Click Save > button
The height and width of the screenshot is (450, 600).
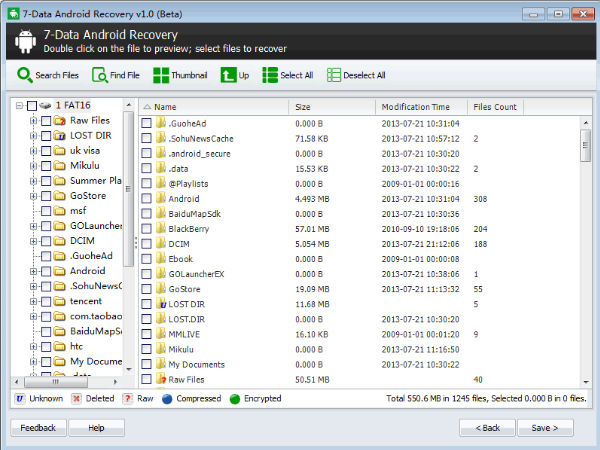(x=545, y=428)
